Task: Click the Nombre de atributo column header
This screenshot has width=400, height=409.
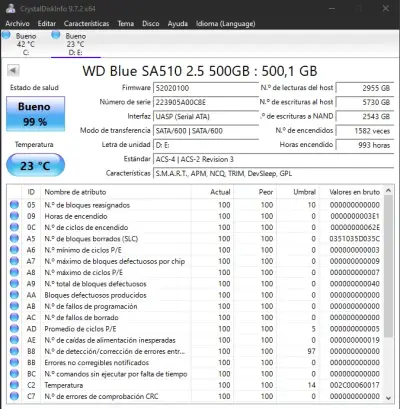Action: pos(116,192)
